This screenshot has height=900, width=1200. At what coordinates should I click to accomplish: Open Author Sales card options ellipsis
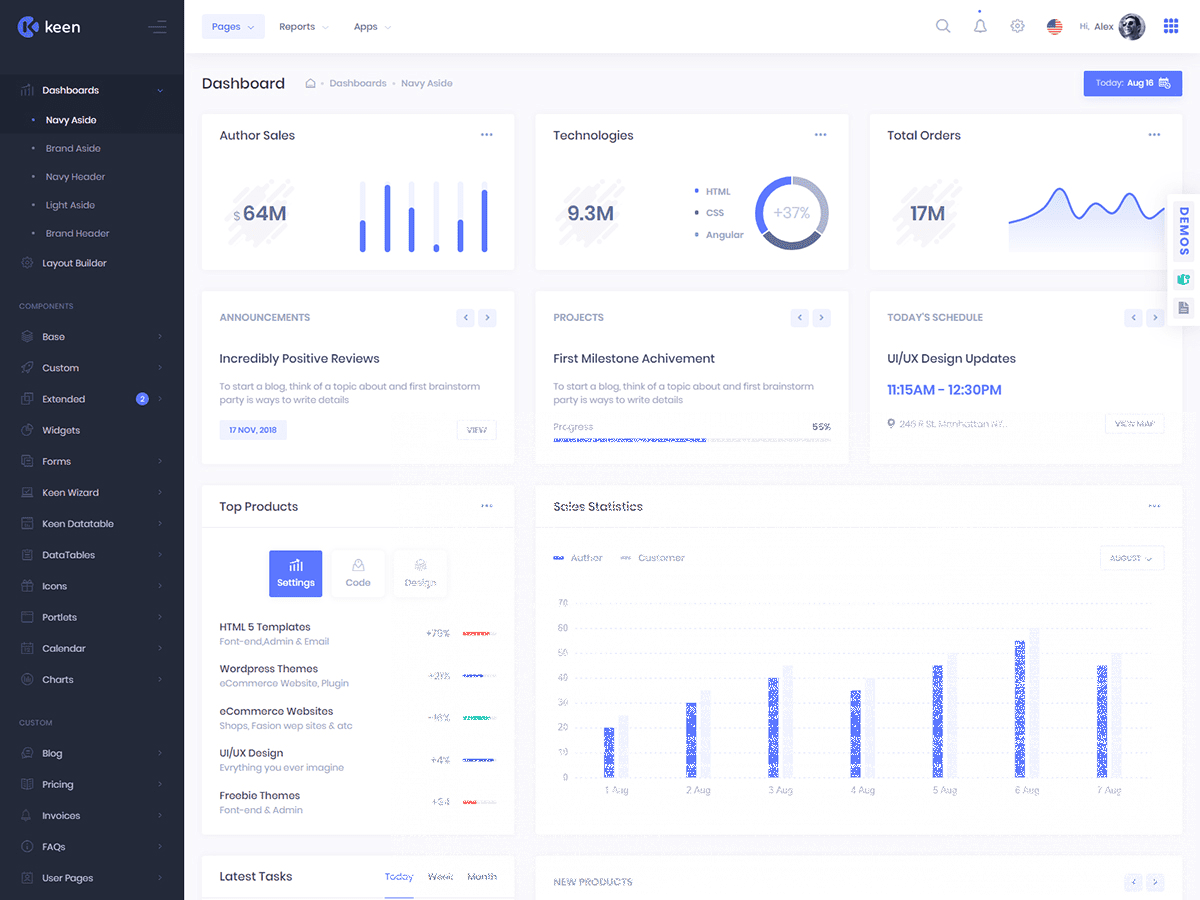pyautogui.click(x=486, y=135)
